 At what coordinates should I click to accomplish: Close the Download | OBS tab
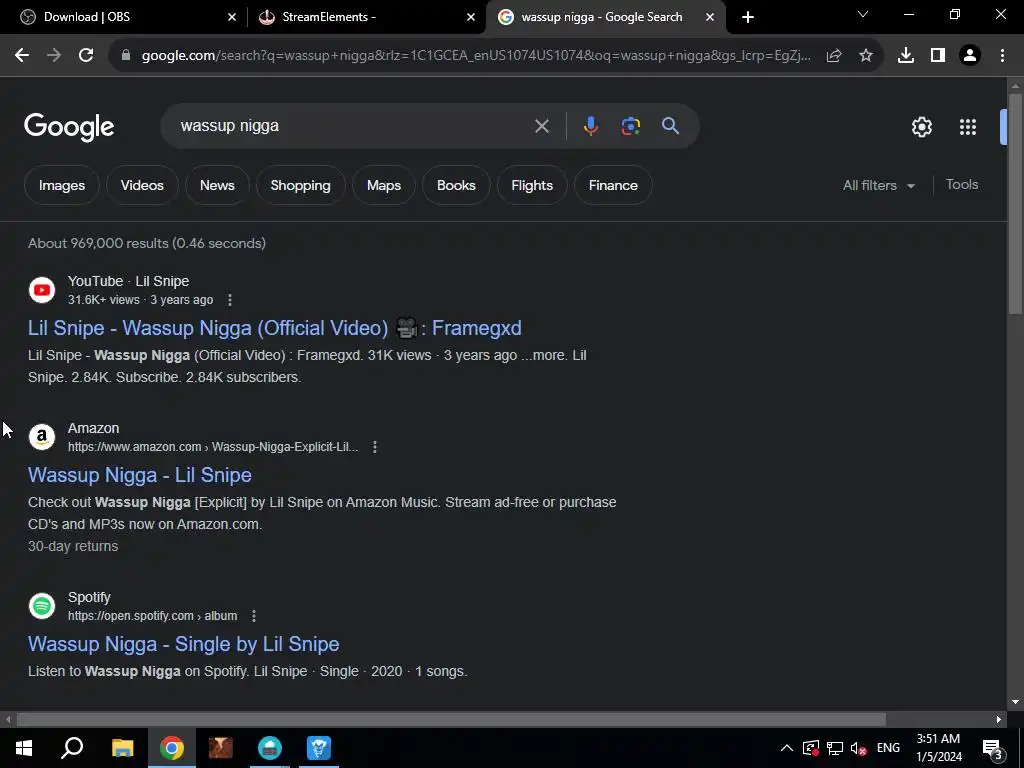click(x=232, y=17)
